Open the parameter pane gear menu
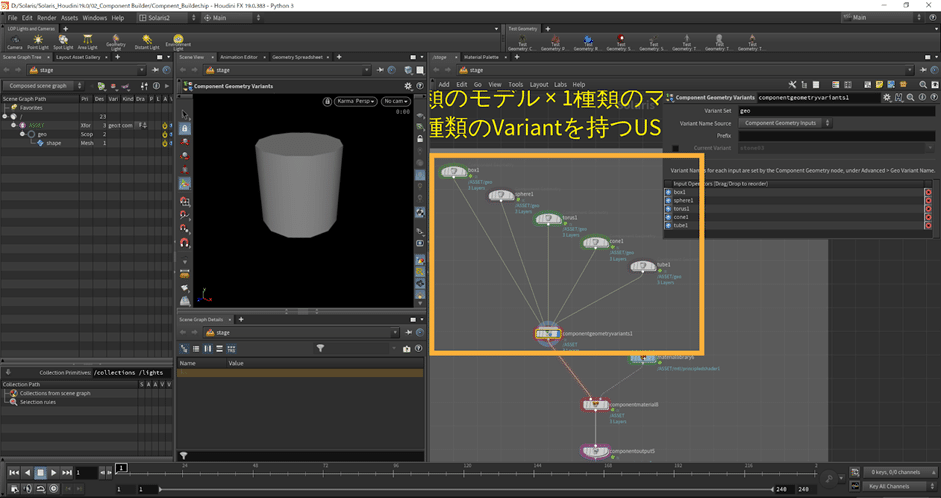 tap(886, 97)
